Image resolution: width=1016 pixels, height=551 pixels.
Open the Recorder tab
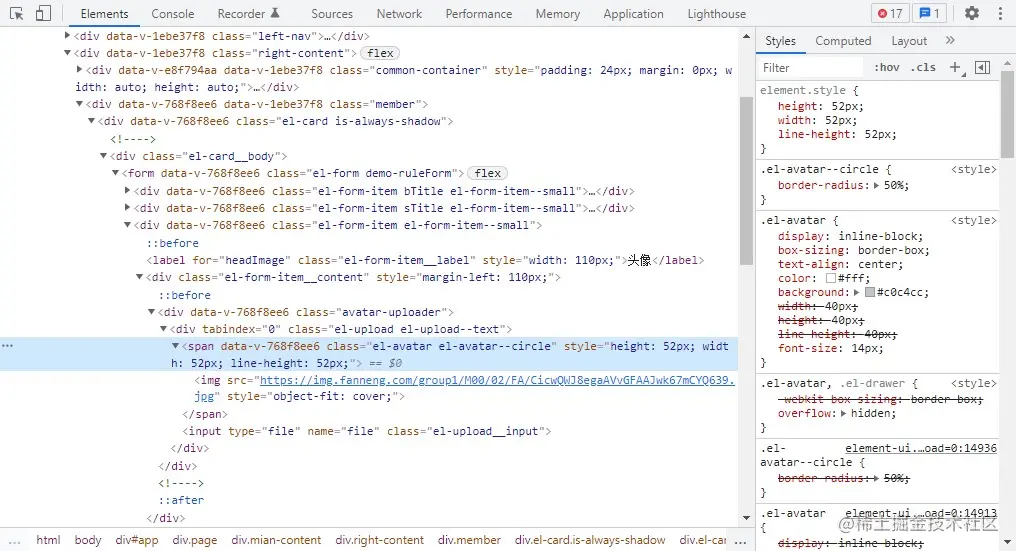[x=248, y=14]
